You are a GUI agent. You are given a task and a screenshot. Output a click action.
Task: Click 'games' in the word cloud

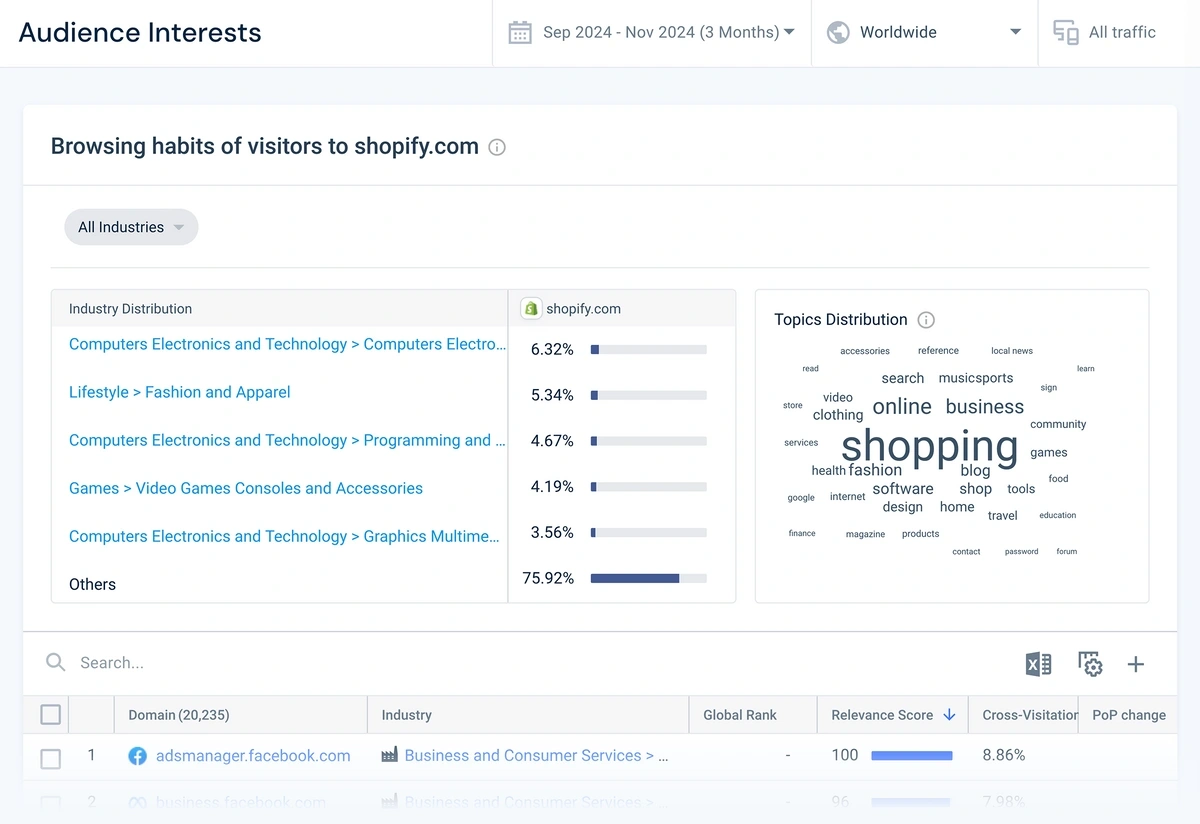click(x=1049, y=453)
